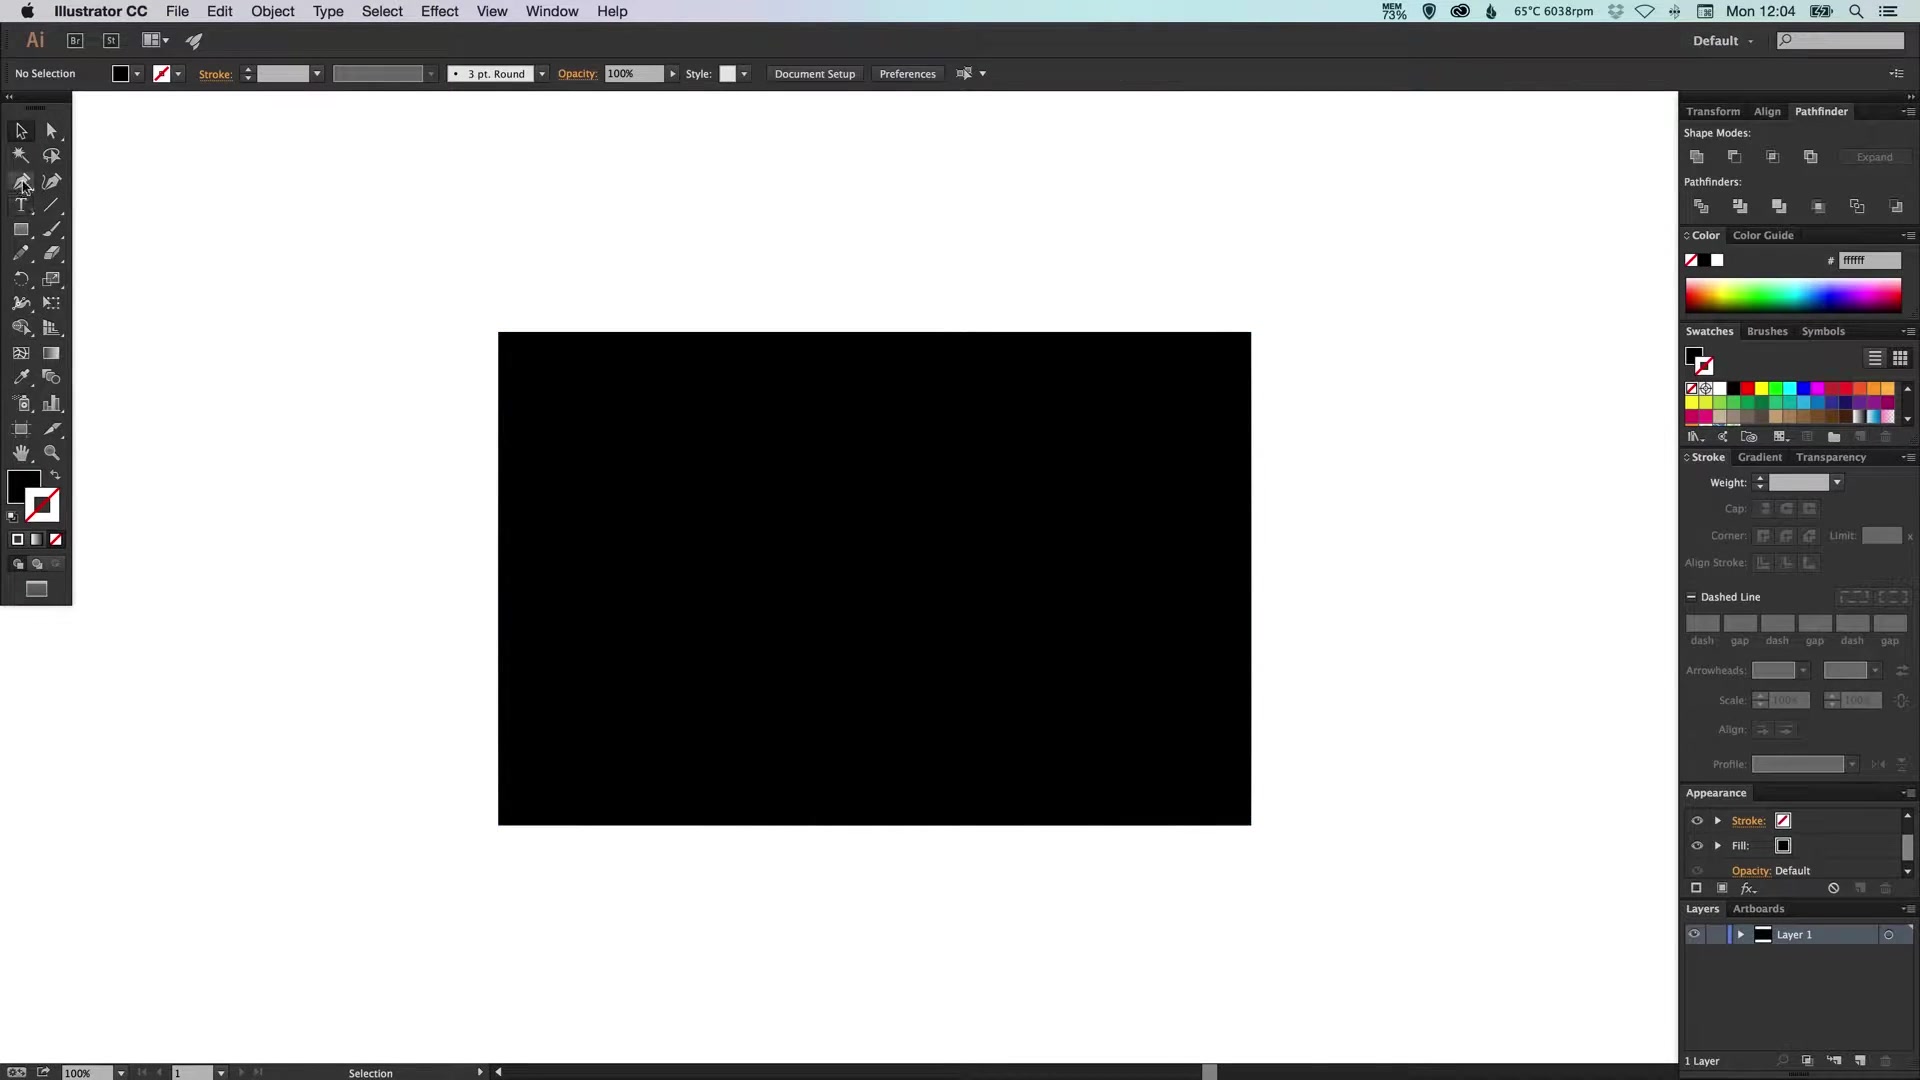Viewport: 1920px width, 1080px height.
Task: Switch to the Artboards tab
Action: (1758, 909)
